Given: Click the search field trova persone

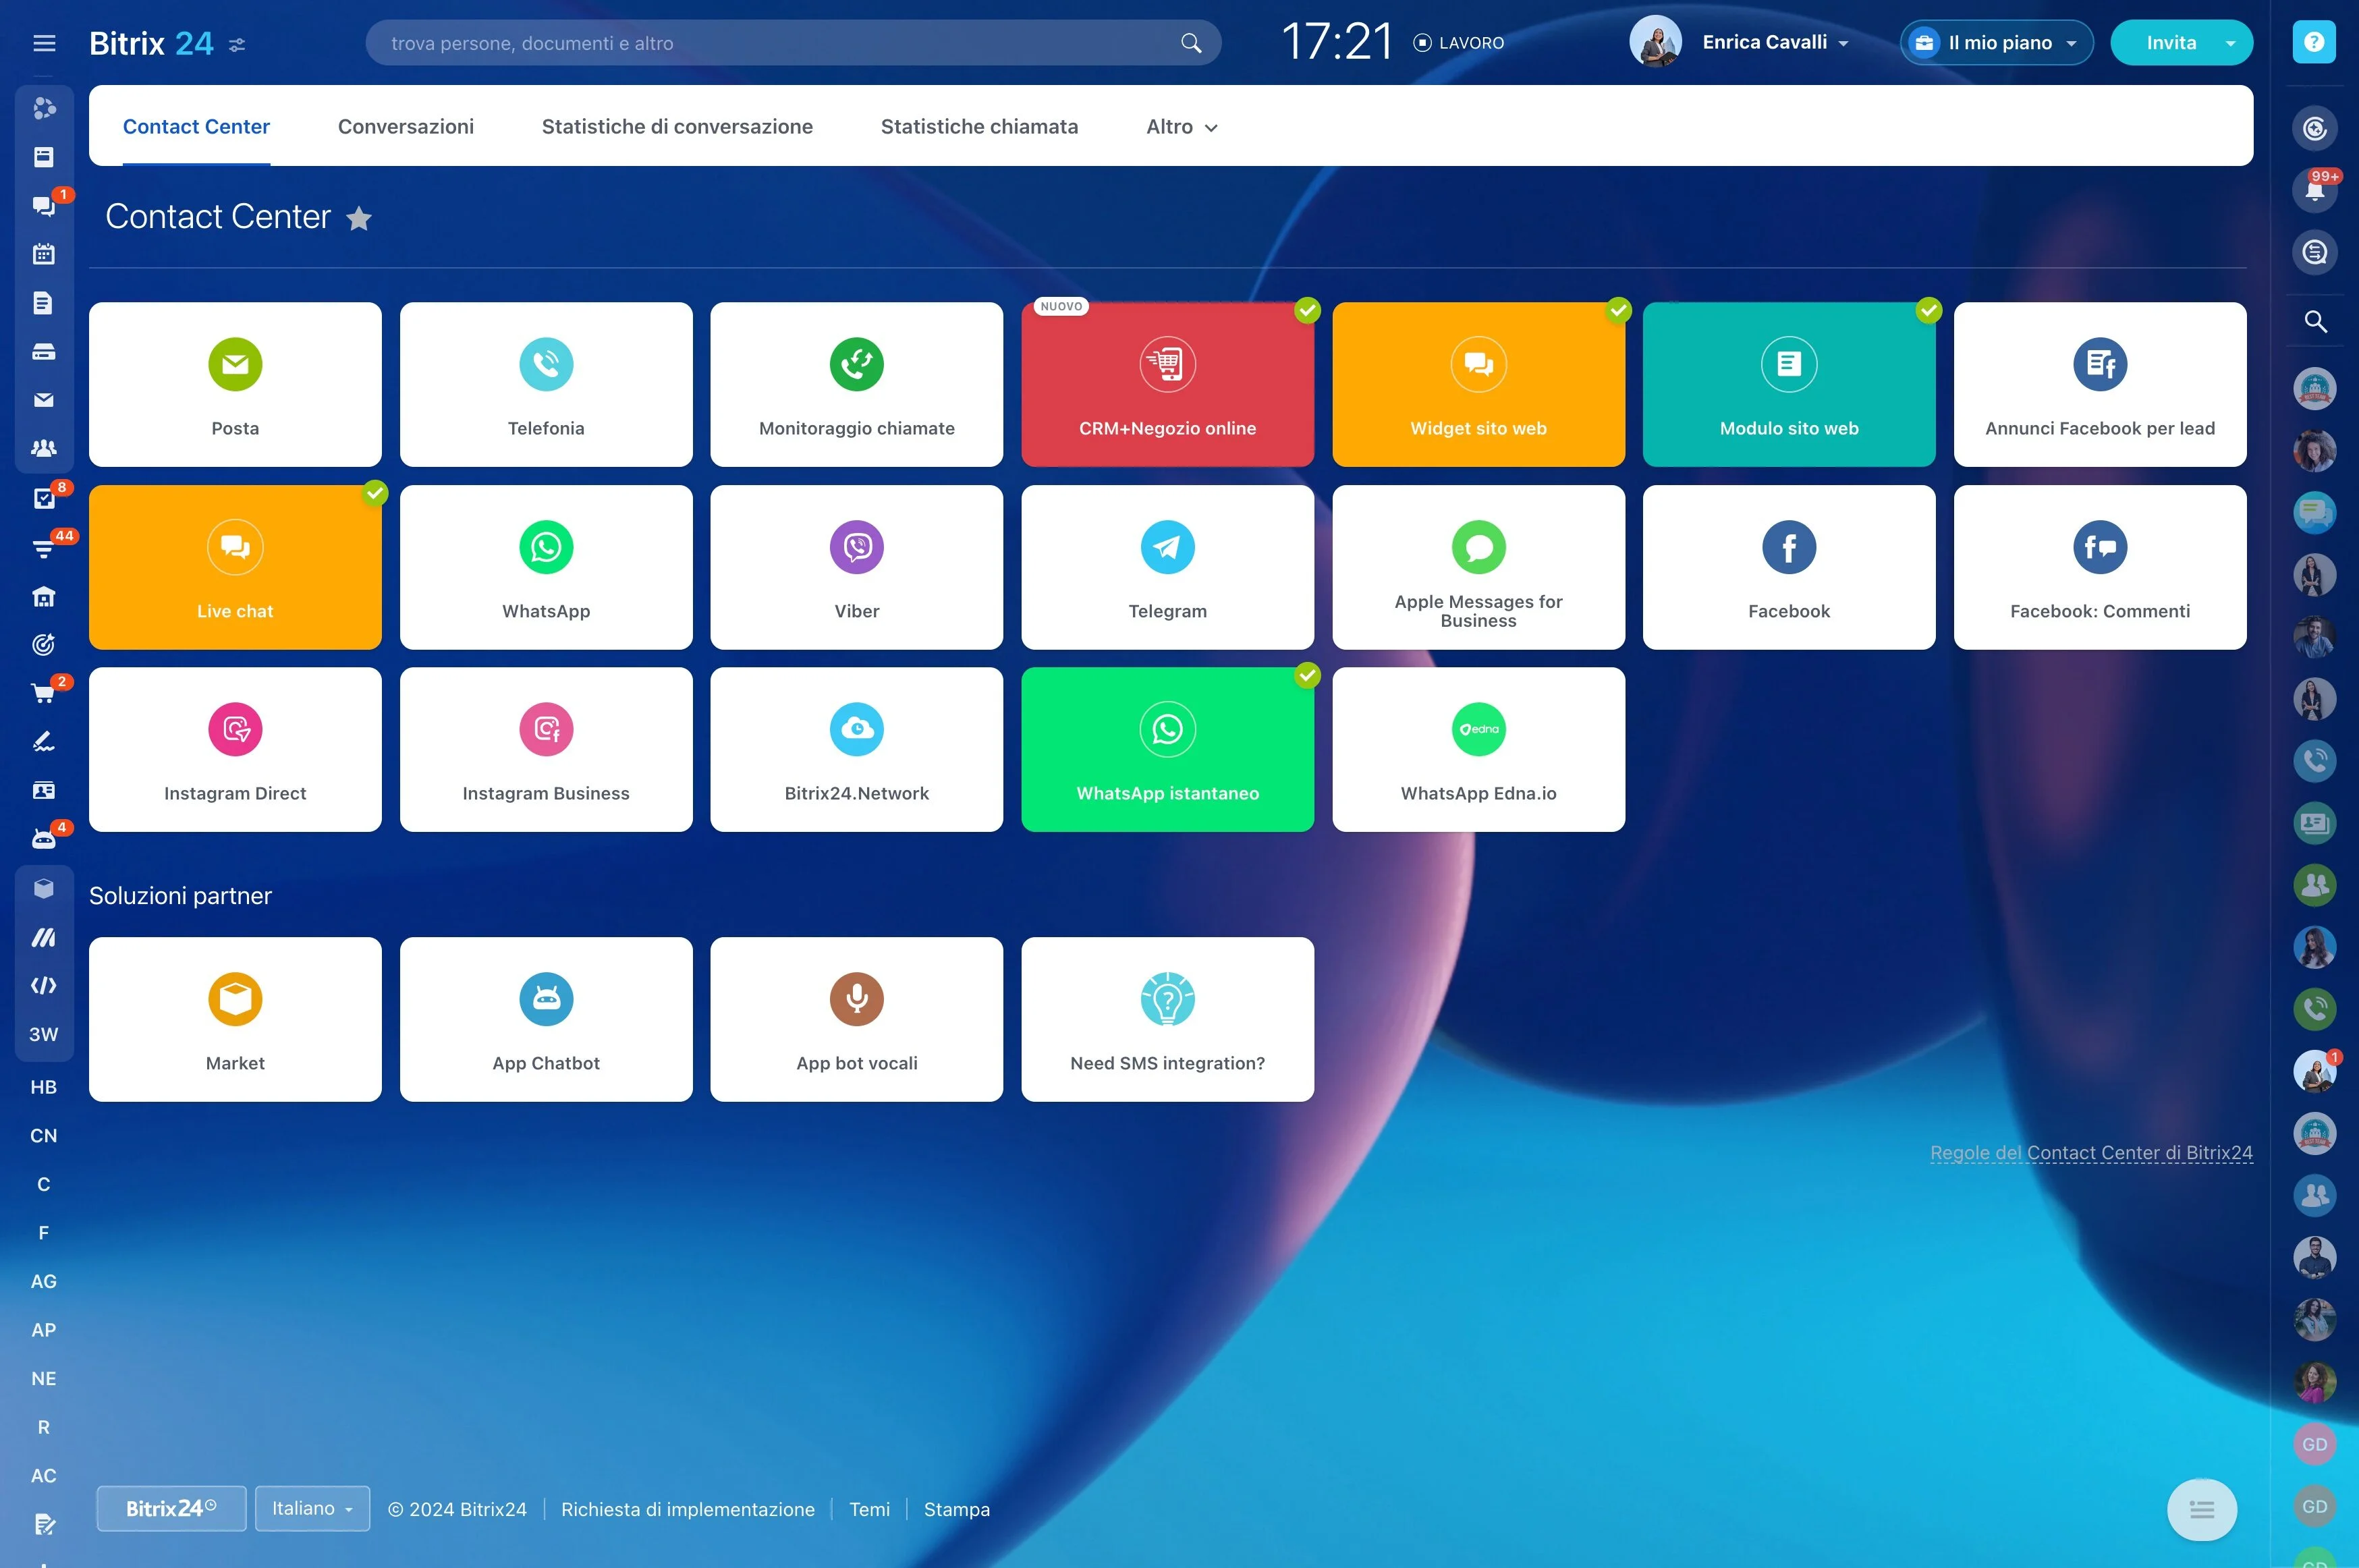Looking at the screenshot, I should click(x=793, y=43).
